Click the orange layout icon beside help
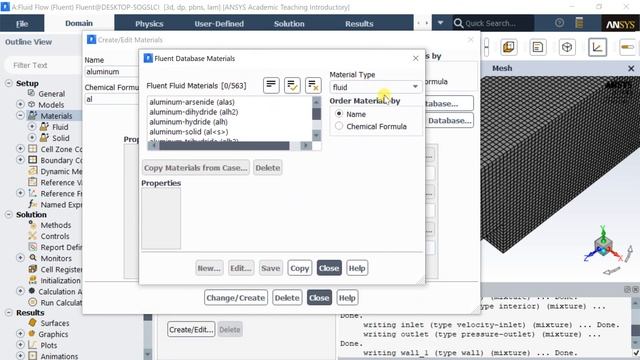 pos(579,23)
